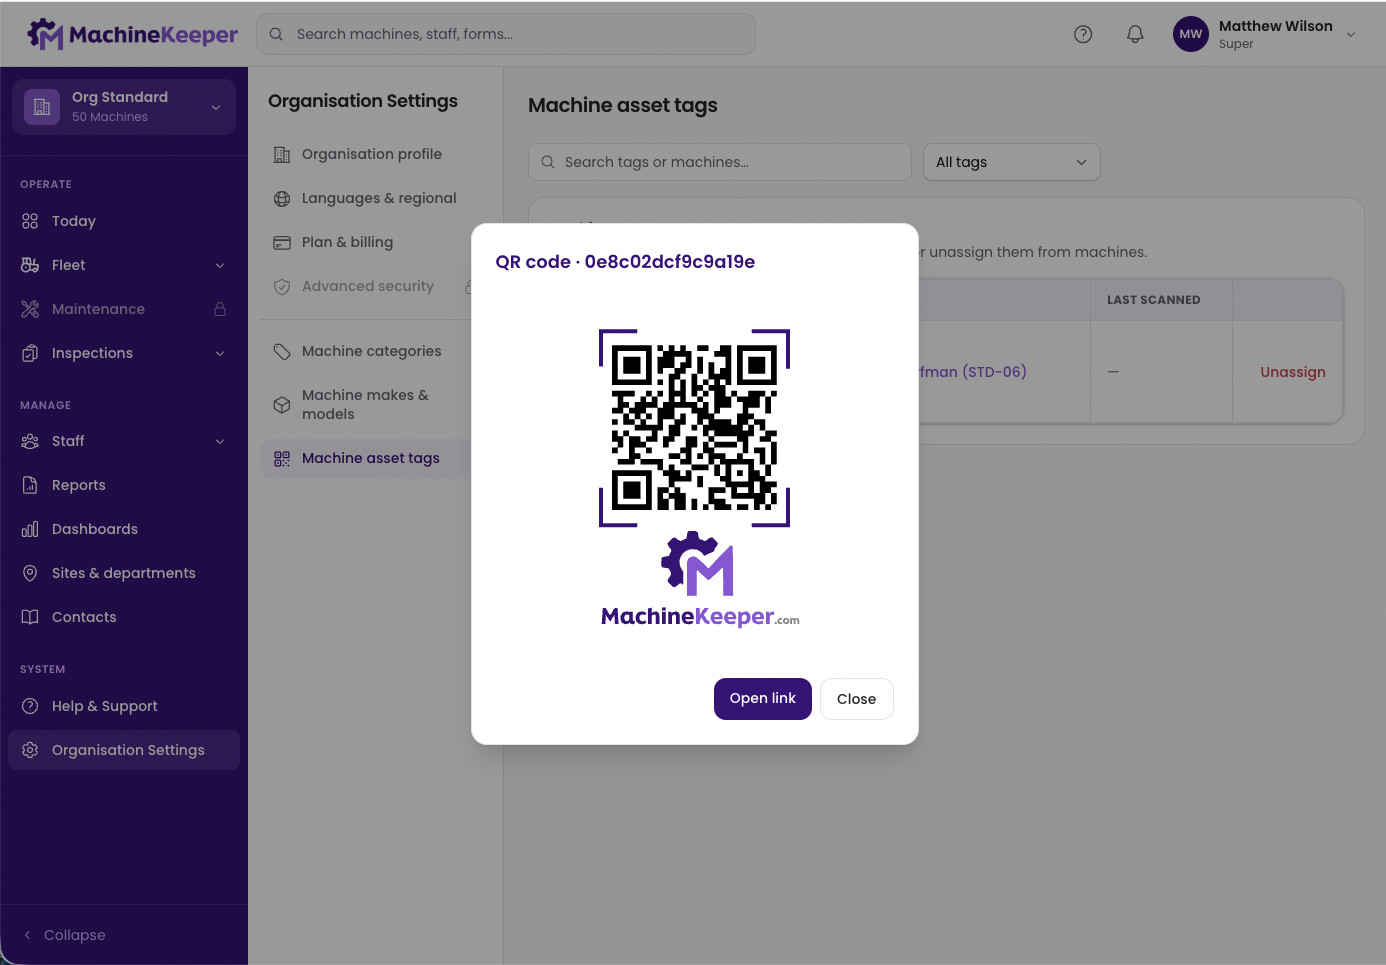Click the Plan & billing card icon

tap(282, 242)
